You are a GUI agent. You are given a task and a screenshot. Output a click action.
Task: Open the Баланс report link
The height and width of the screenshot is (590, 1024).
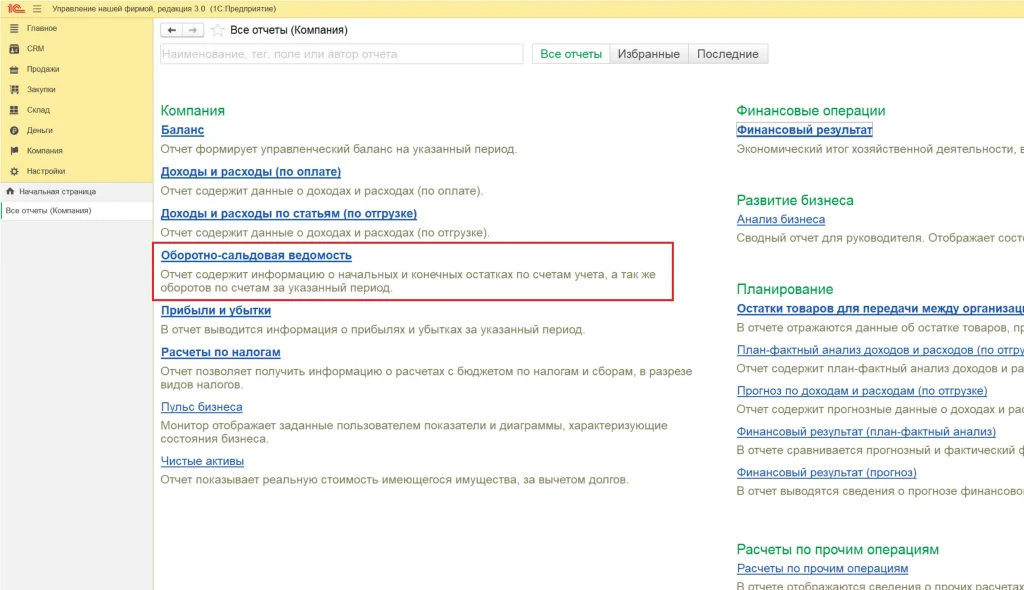click(182, 130)
